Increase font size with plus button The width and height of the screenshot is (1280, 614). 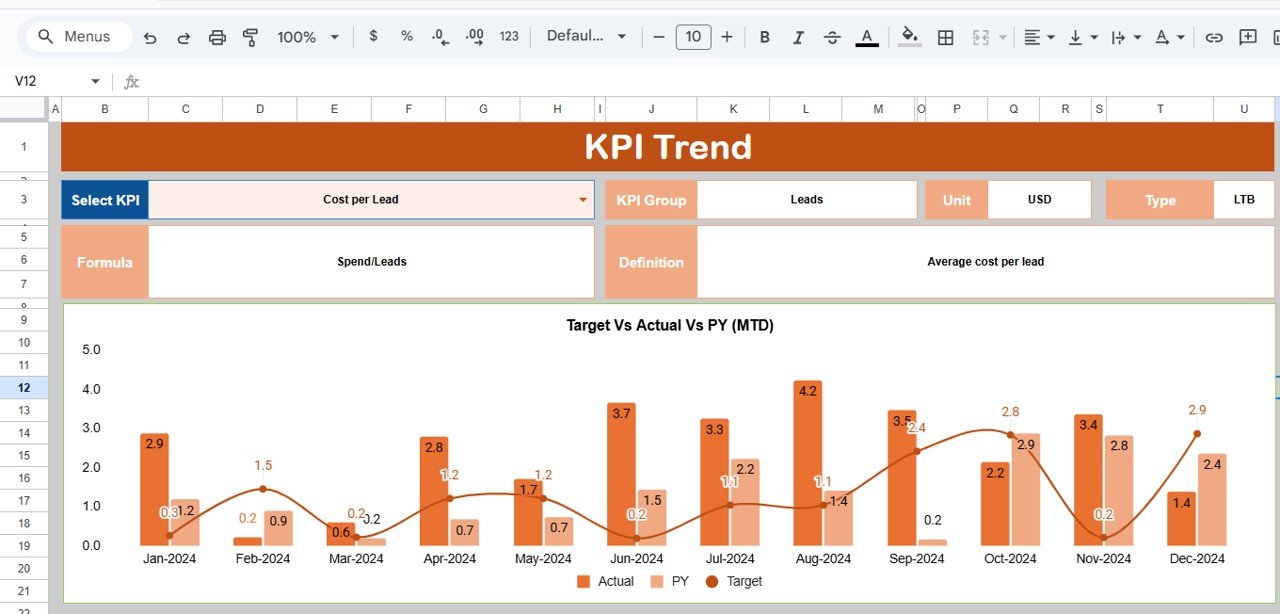[727, 37]
